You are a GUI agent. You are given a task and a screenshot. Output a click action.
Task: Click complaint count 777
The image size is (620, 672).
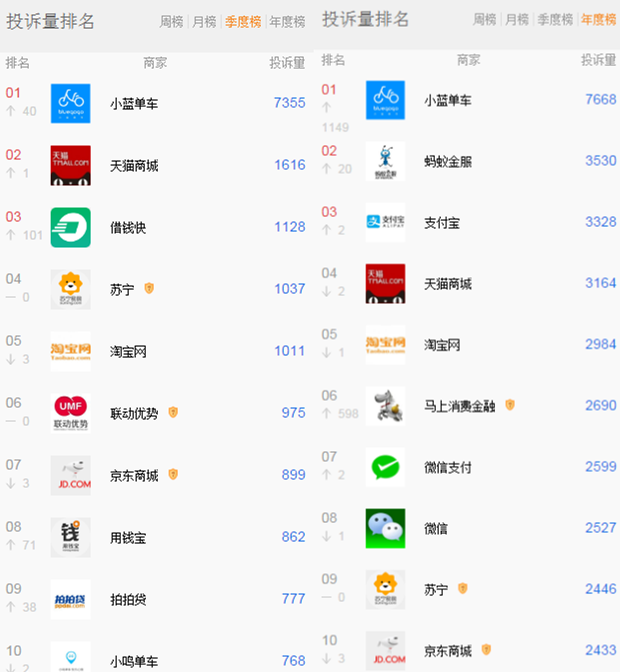click(x=294, y=599)
